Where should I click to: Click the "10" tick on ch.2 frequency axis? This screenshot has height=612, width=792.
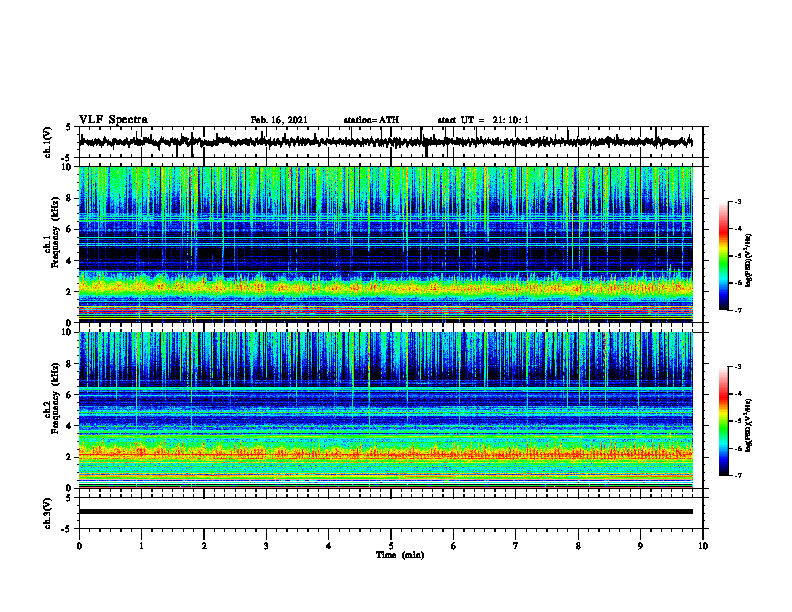[x=68, y=332]
